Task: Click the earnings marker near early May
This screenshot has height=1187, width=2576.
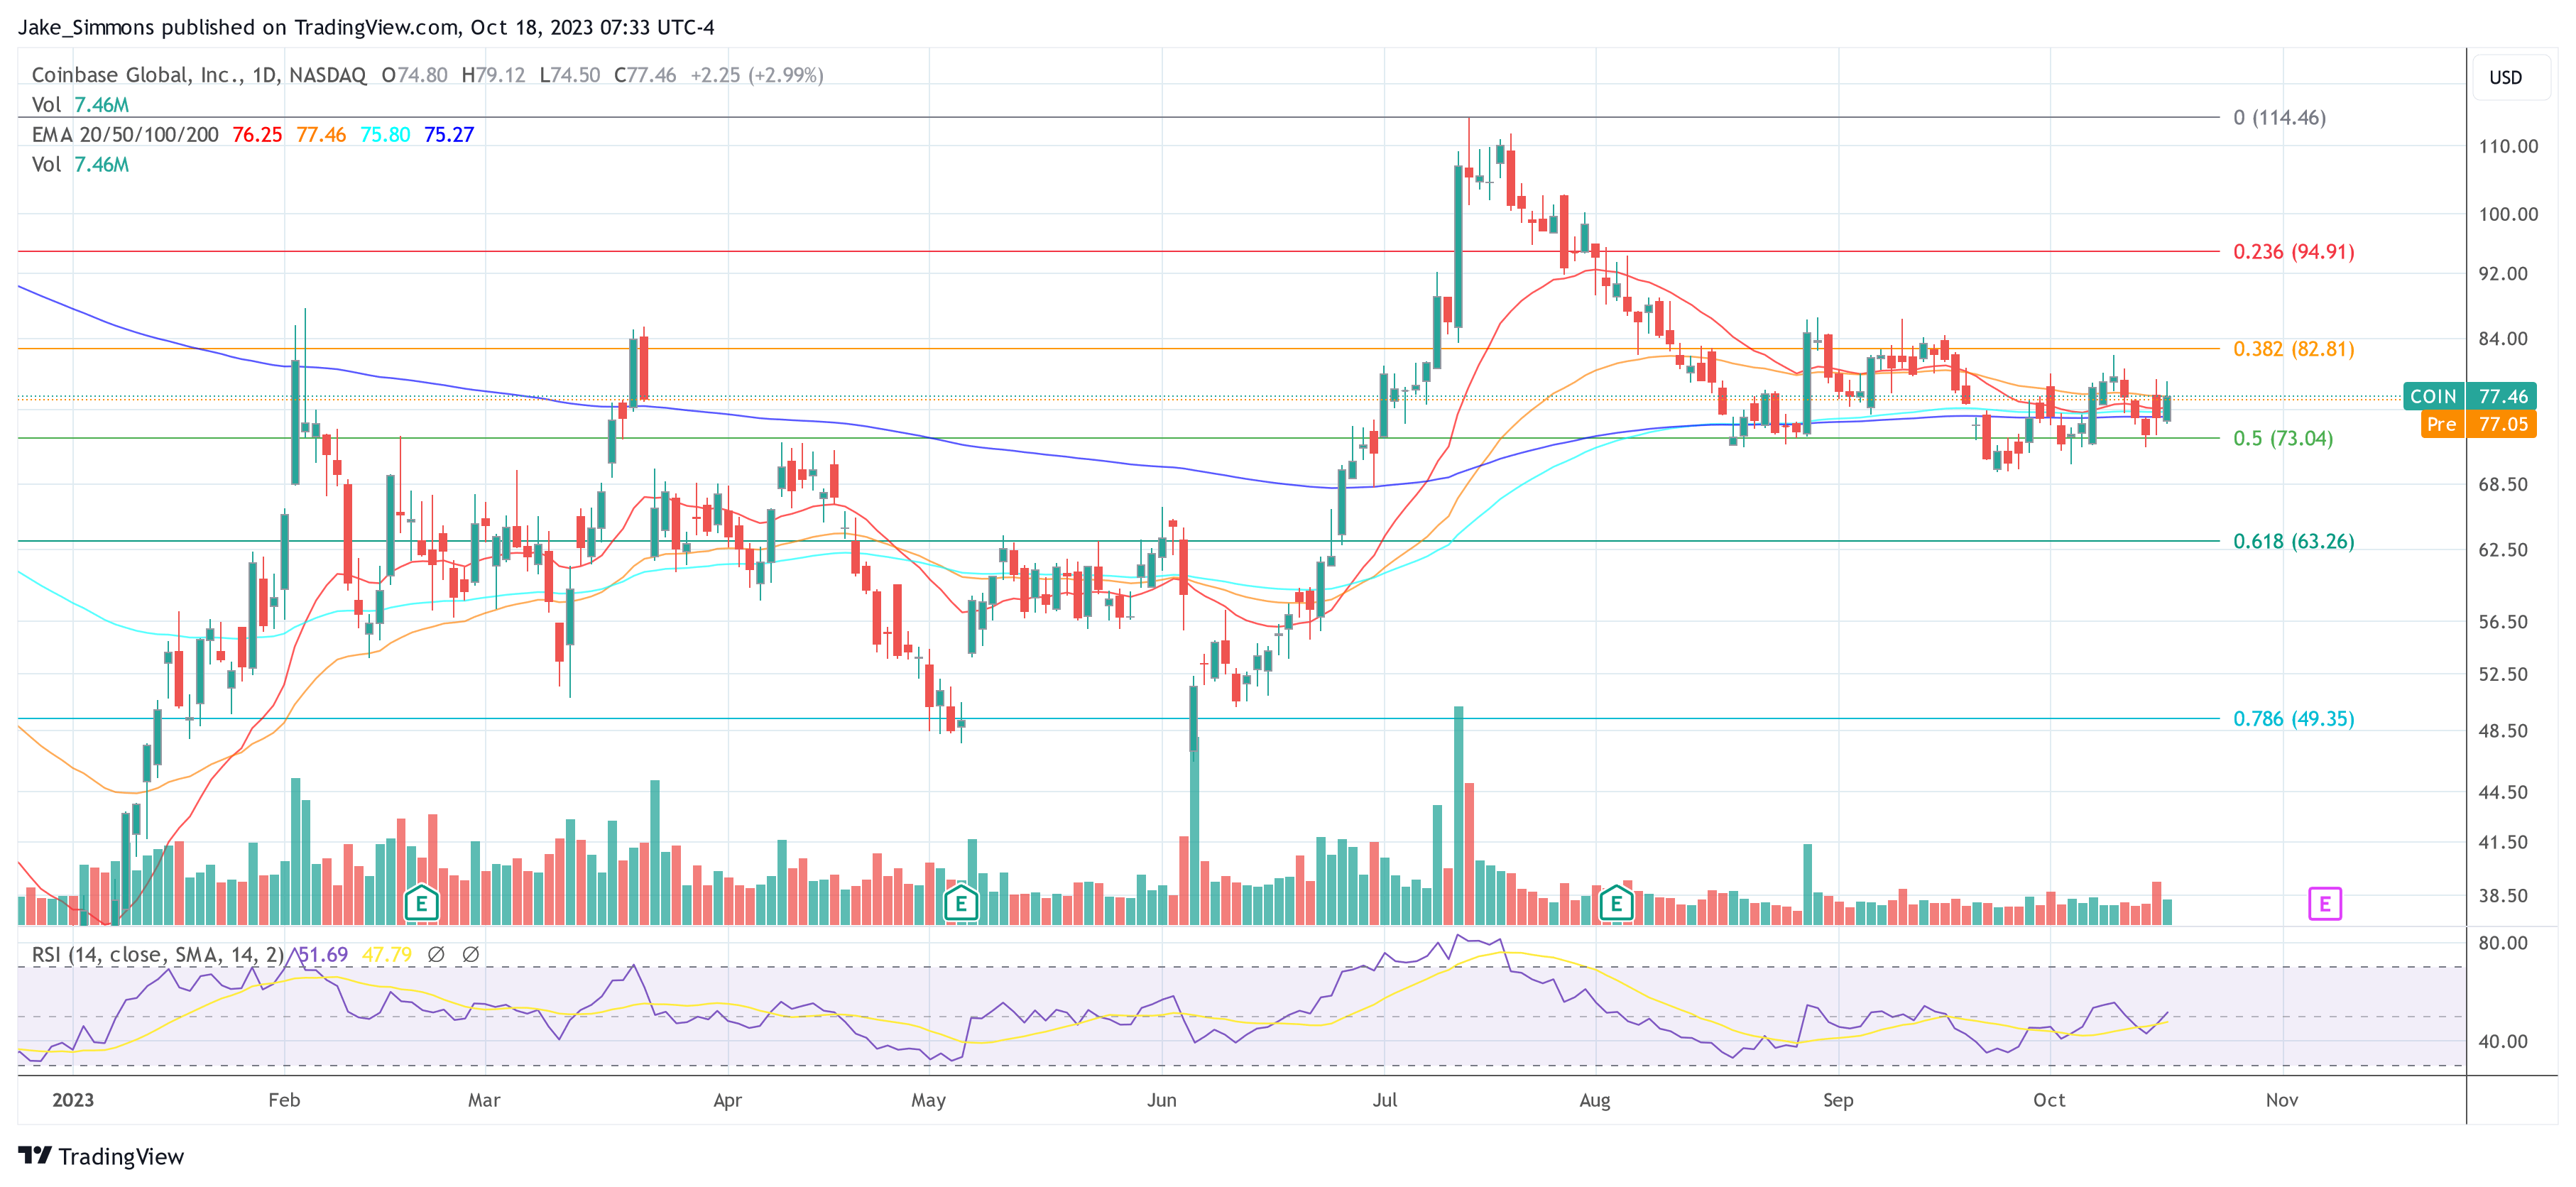Action: click(961, 904)
